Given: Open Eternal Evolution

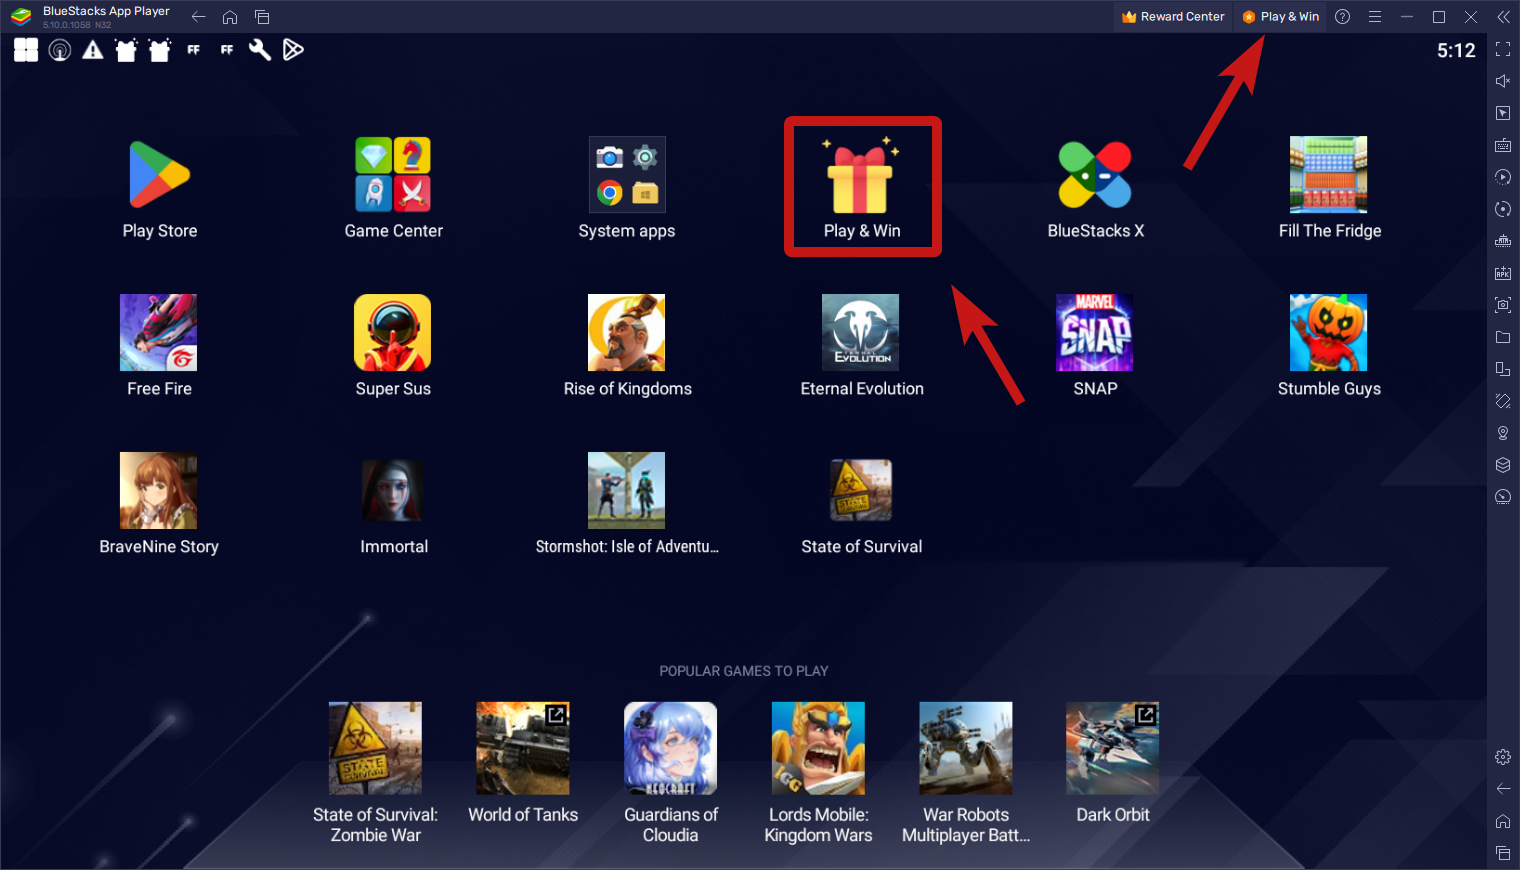Looking at the screenshot, I should [861, 333].
